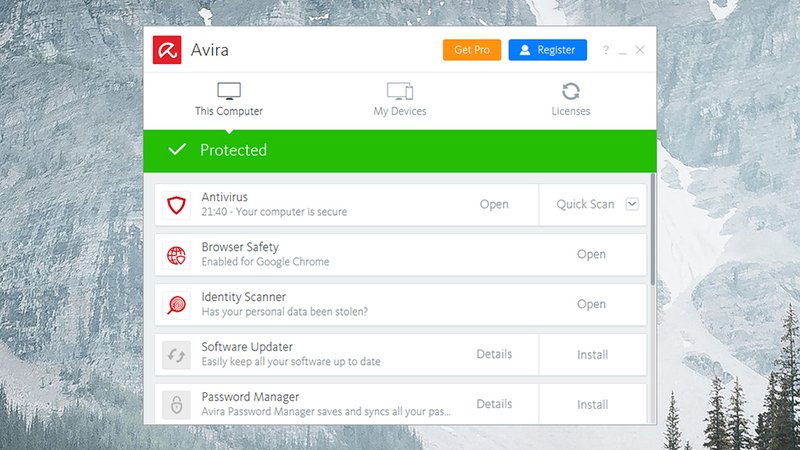800x450 pixels.
Task: Click the My Devices icon
Action: pyautogui.click(x=400, y=91)
